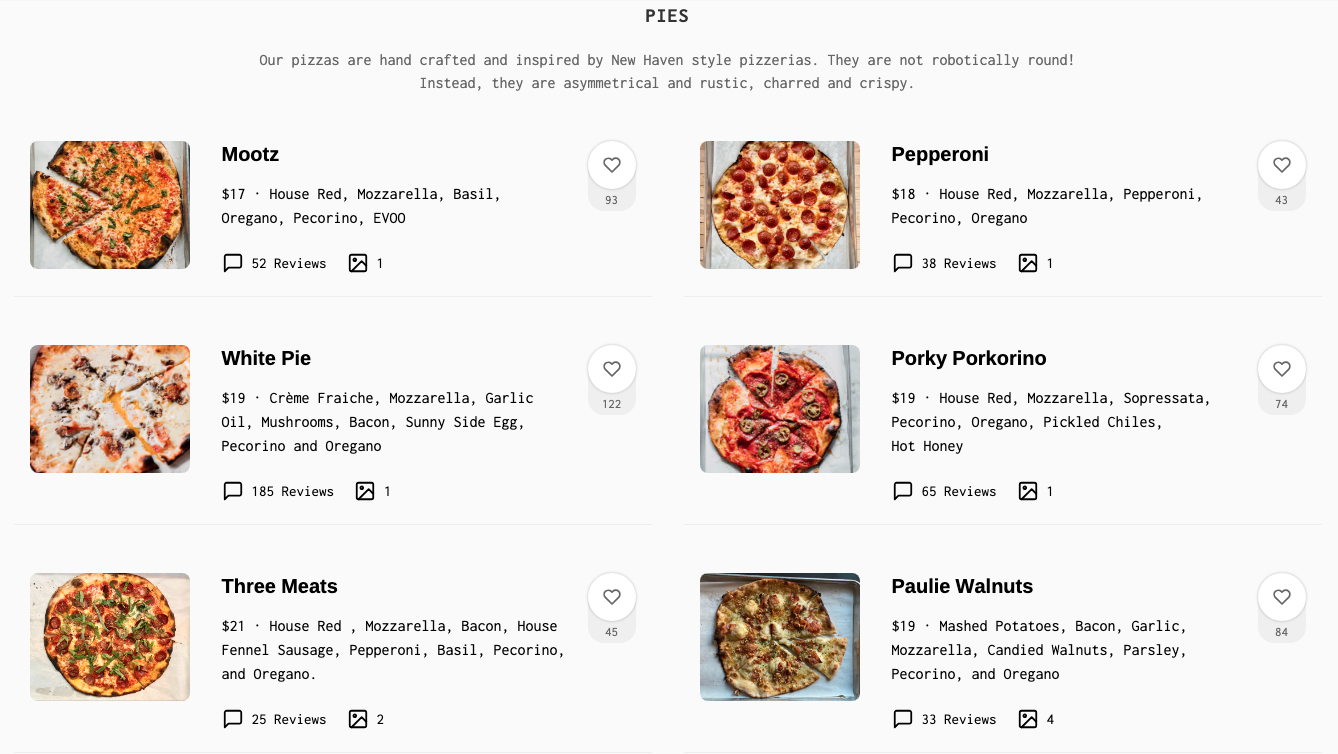Like the Mootz pizza with heart icon

(612, 165)
